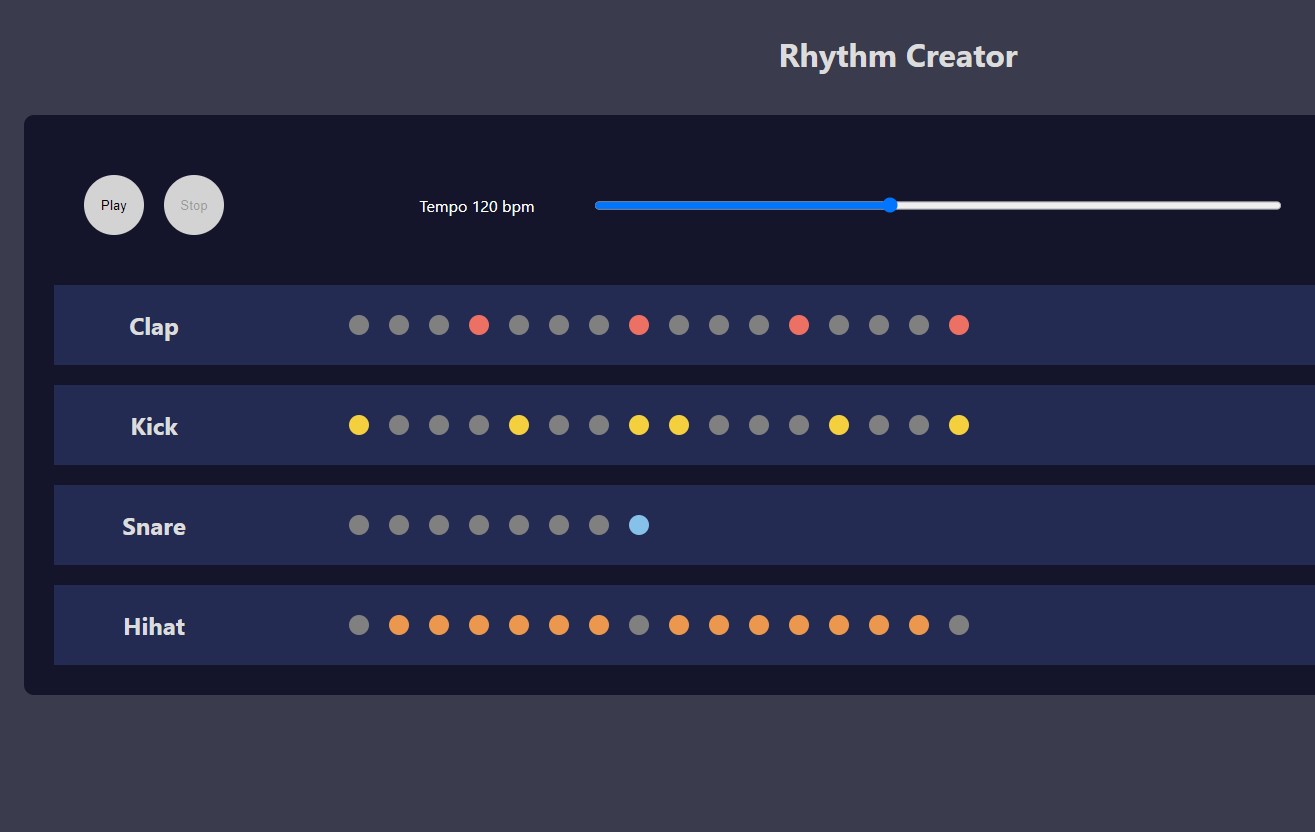Turn off the last yellow Kick step
This screenshot has width=1315, height=832.
coord(959,425)
